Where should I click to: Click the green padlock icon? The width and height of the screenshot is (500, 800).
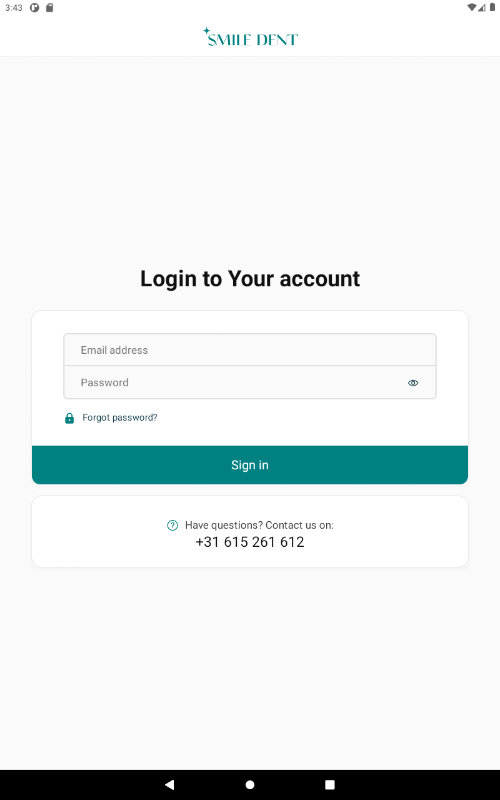tap(69, 418)
